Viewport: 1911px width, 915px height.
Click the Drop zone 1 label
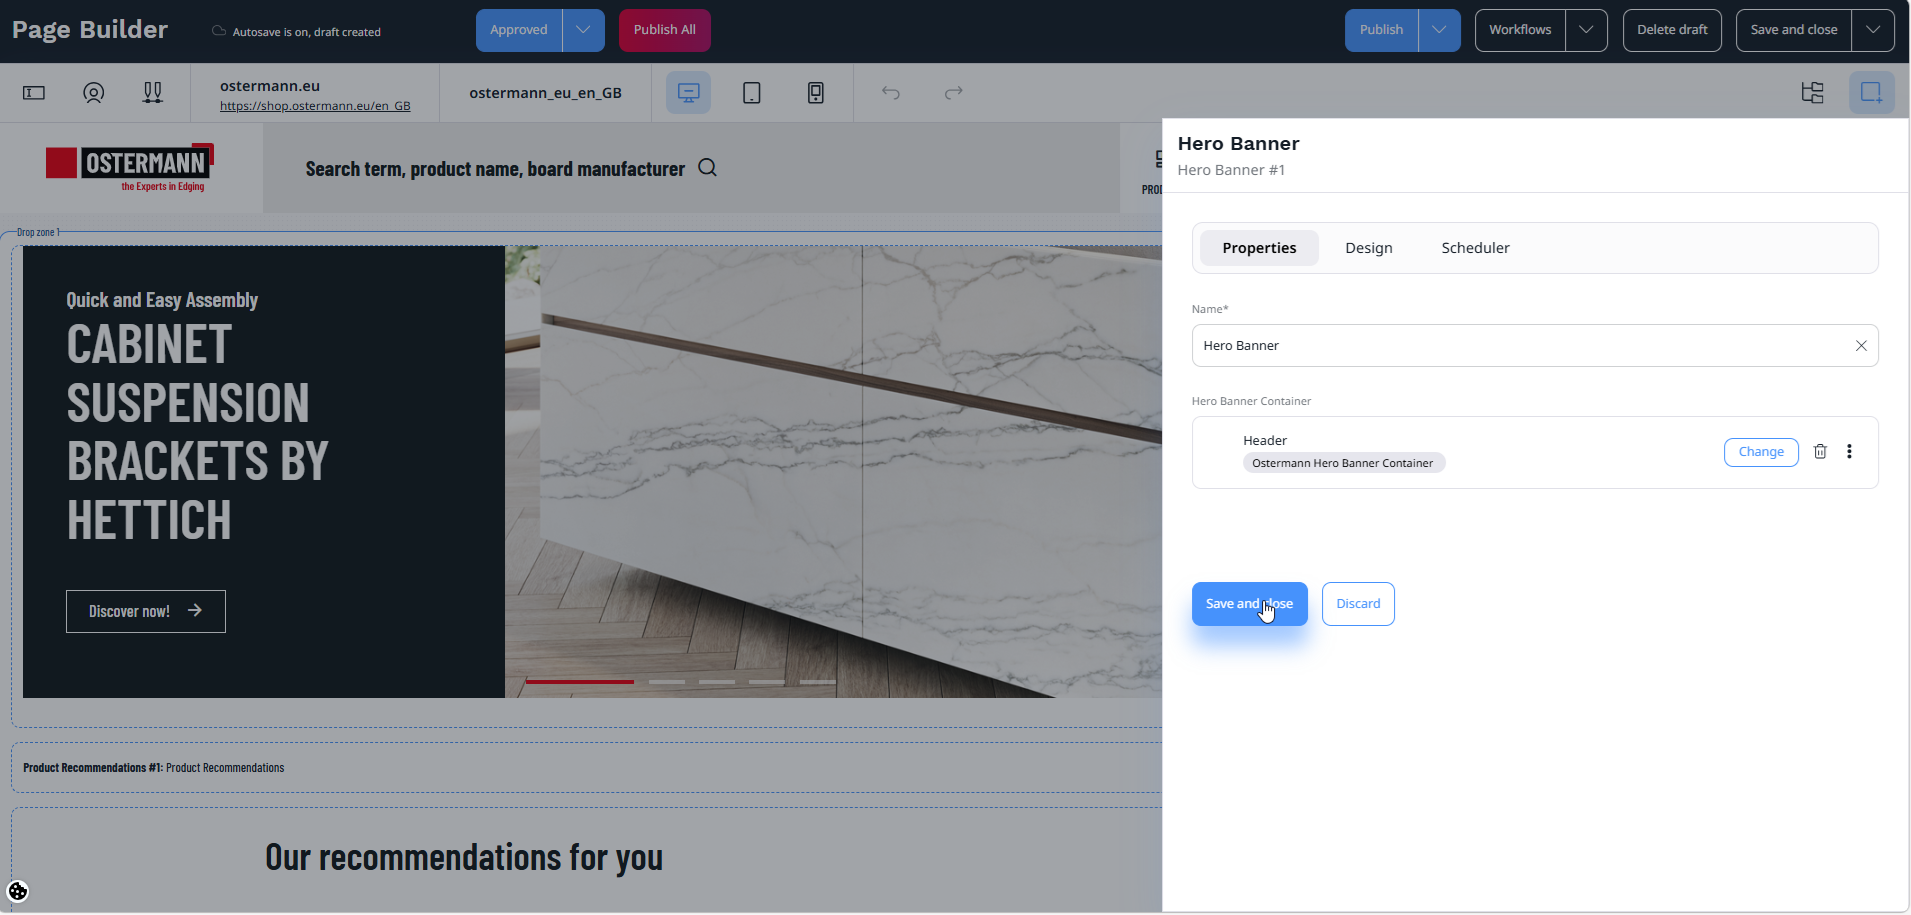(38, 232)
